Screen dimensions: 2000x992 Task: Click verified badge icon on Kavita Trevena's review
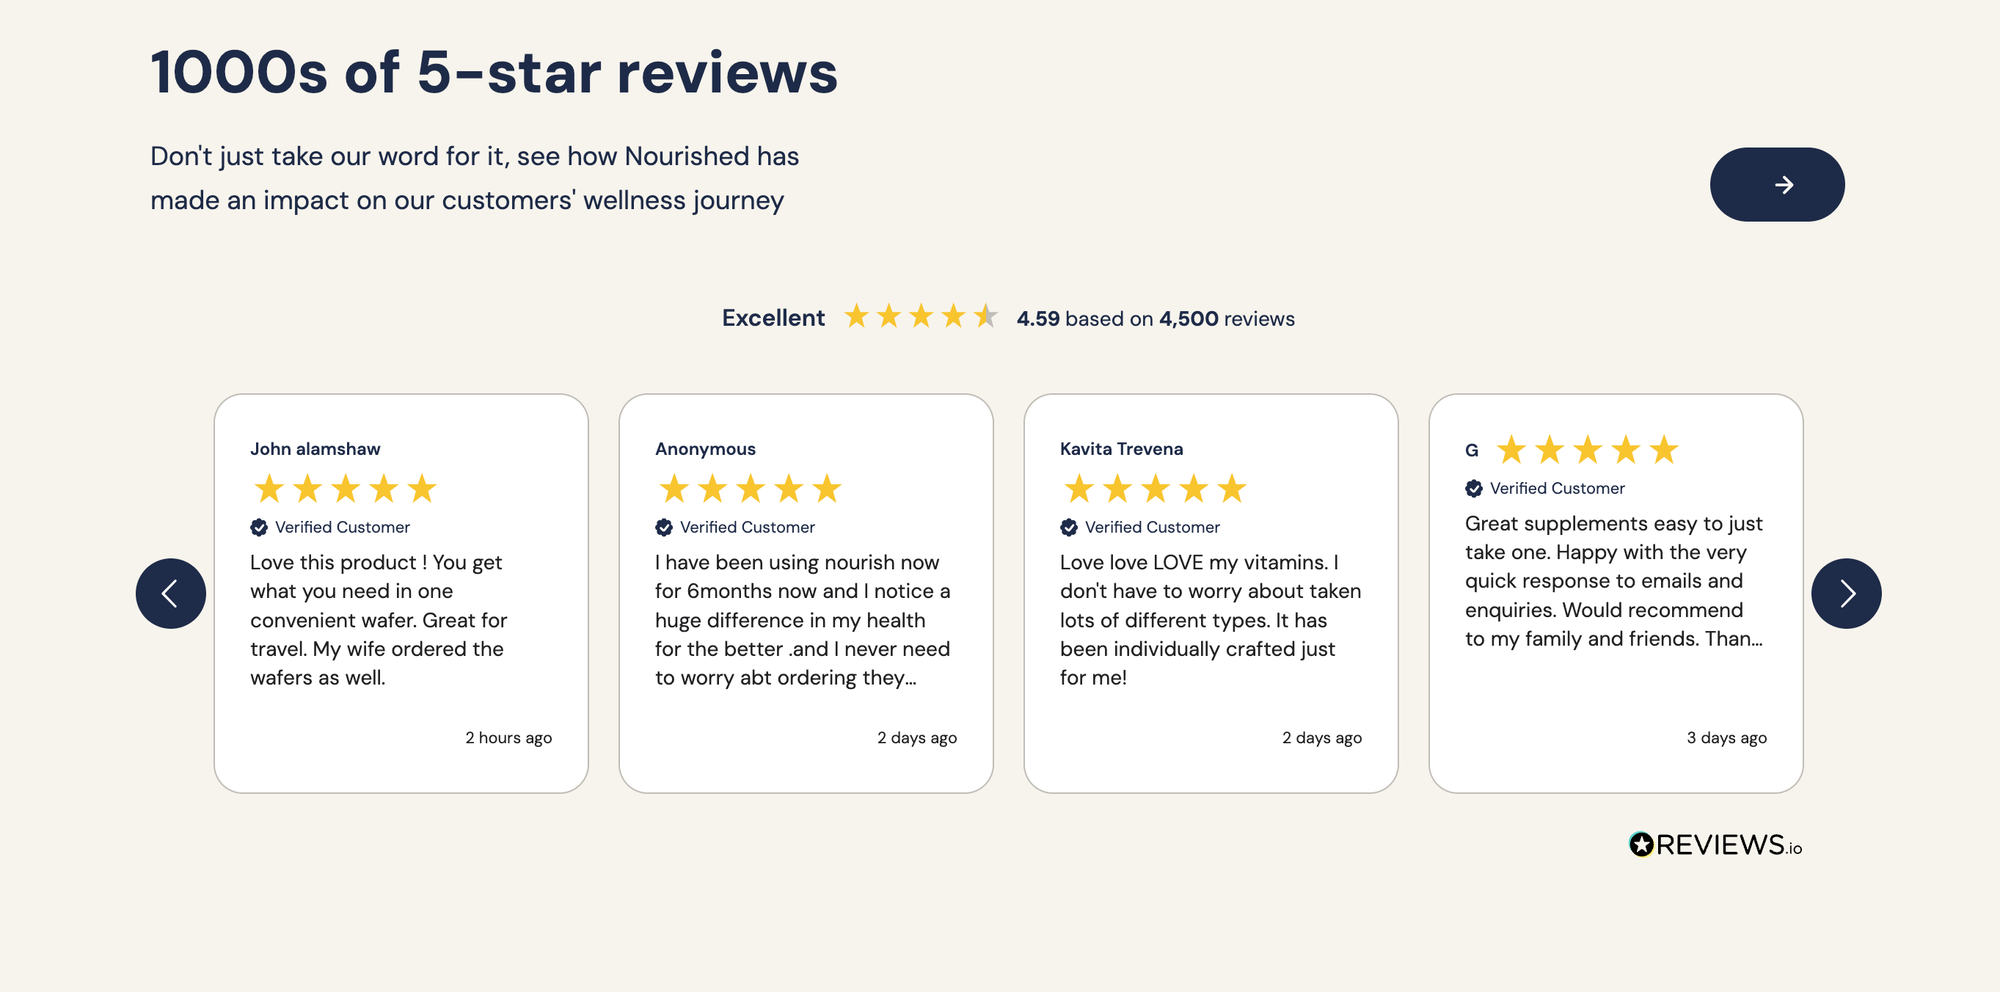click(x=1069, y=527)
